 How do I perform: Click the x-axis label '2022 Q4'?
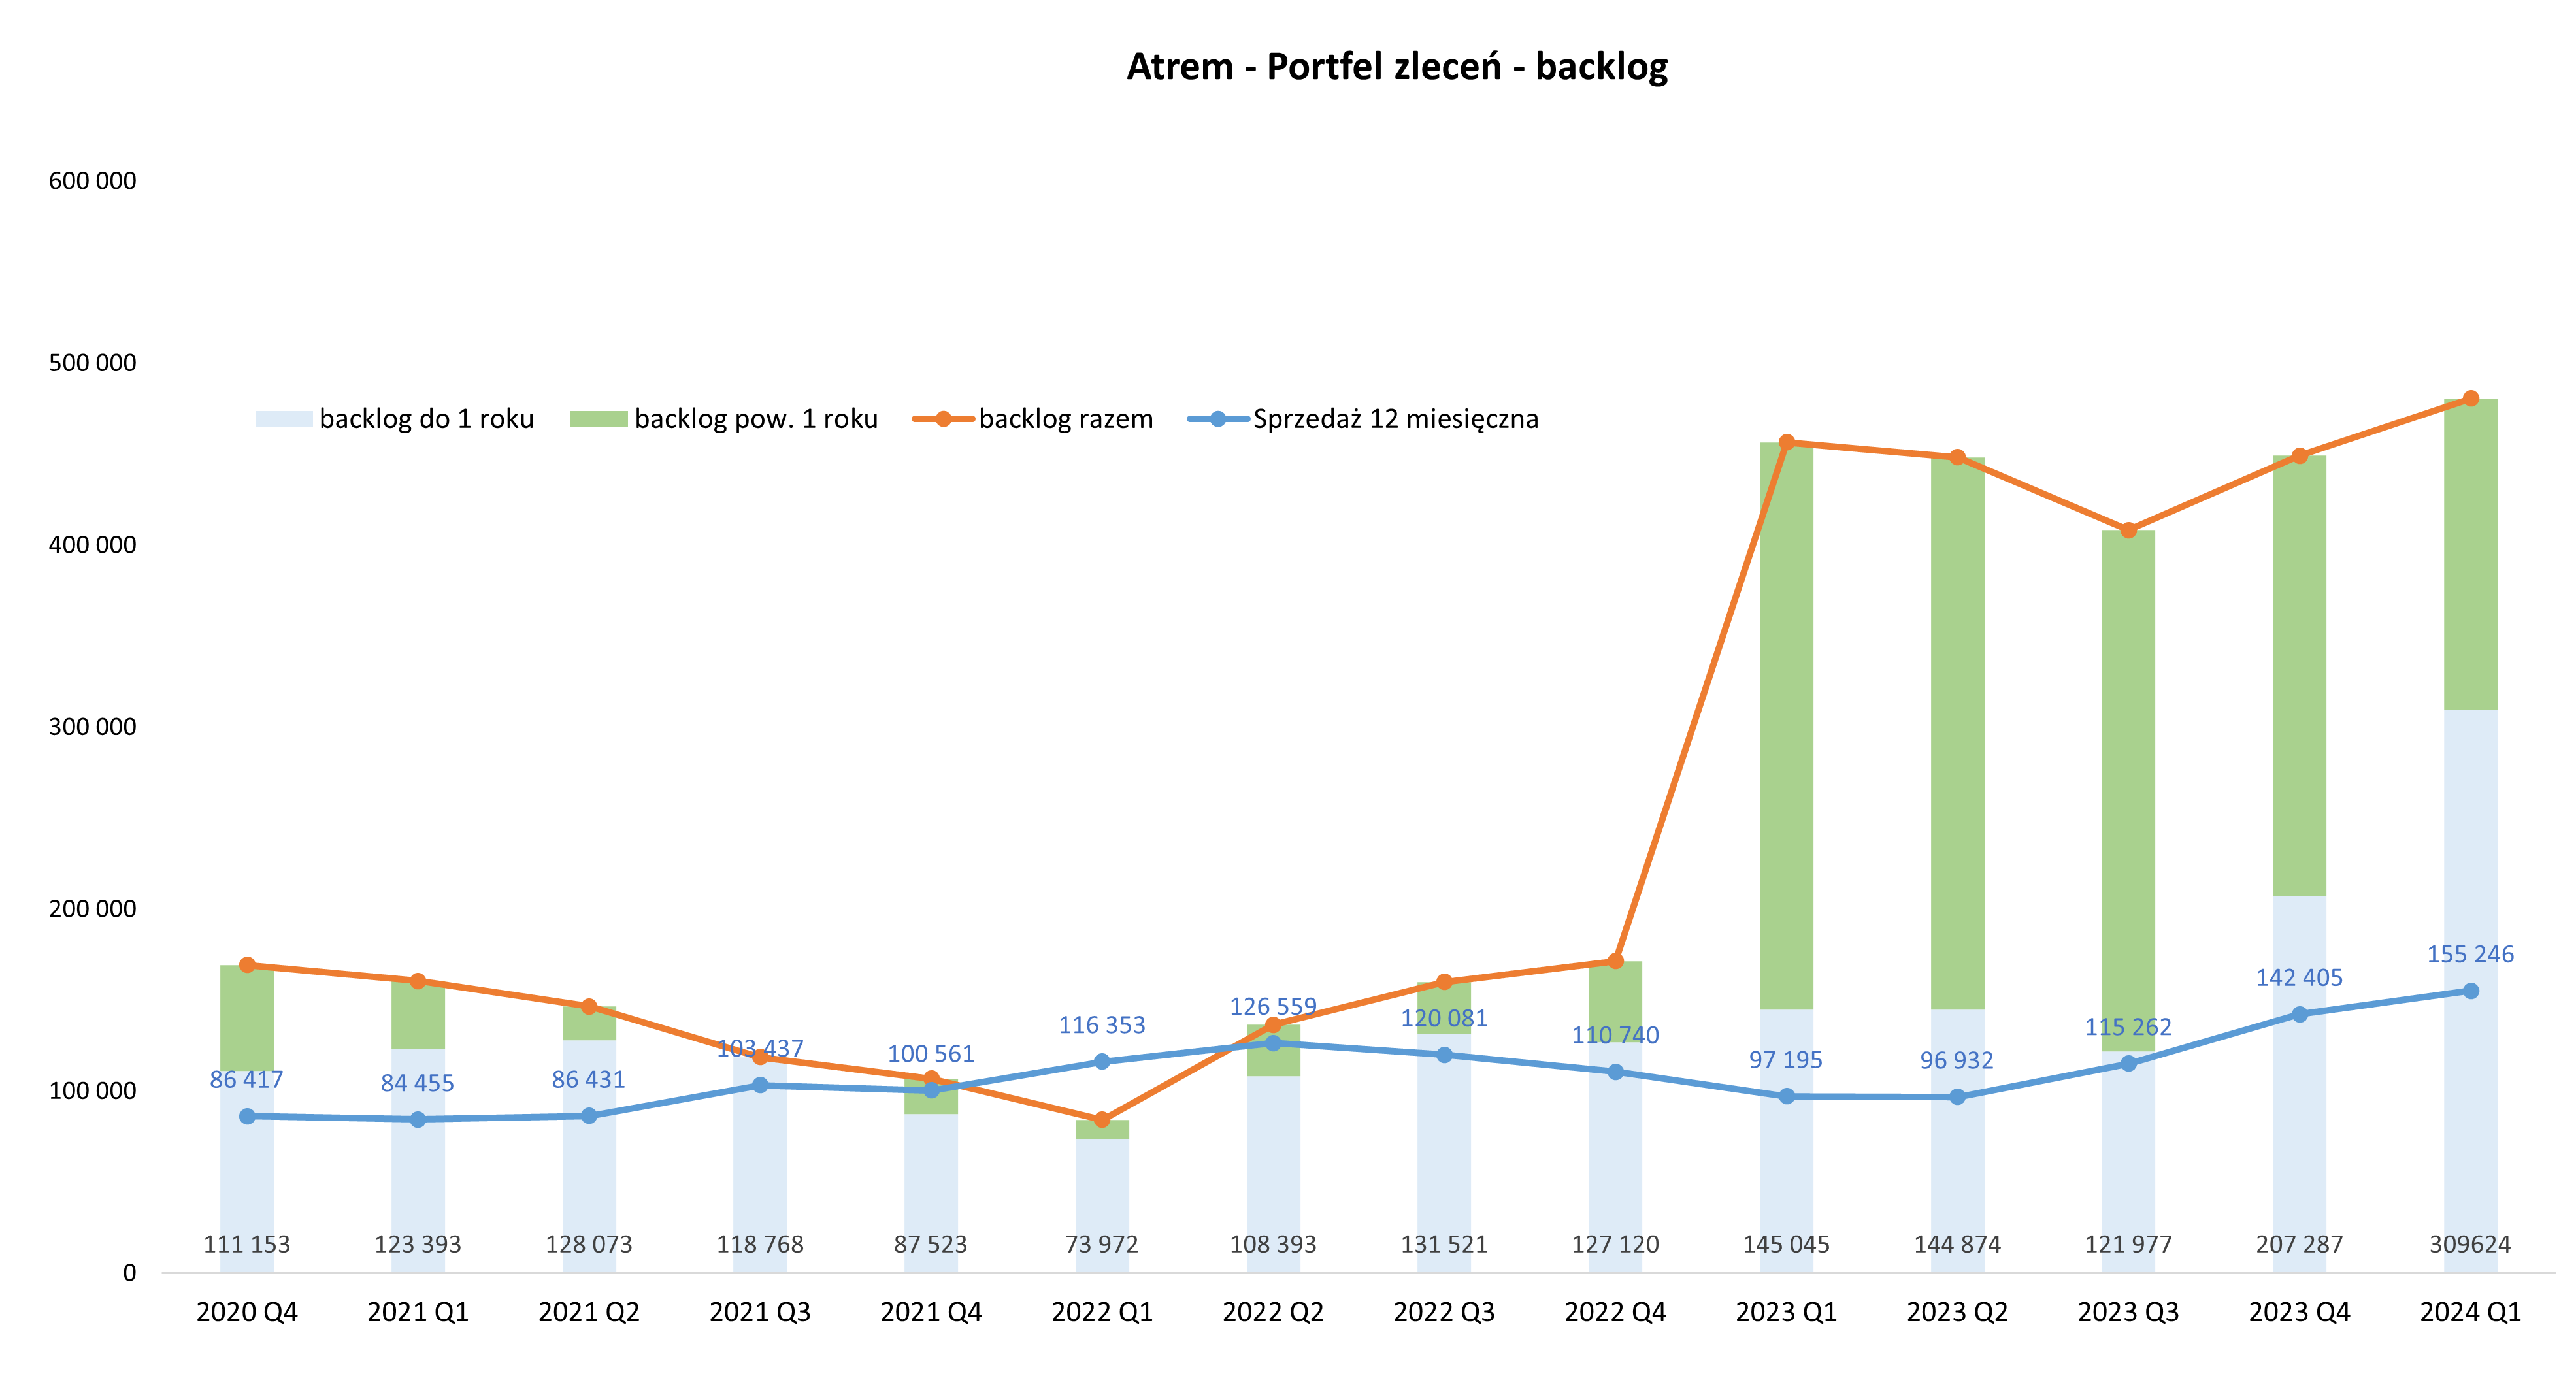[1615, 1312]
